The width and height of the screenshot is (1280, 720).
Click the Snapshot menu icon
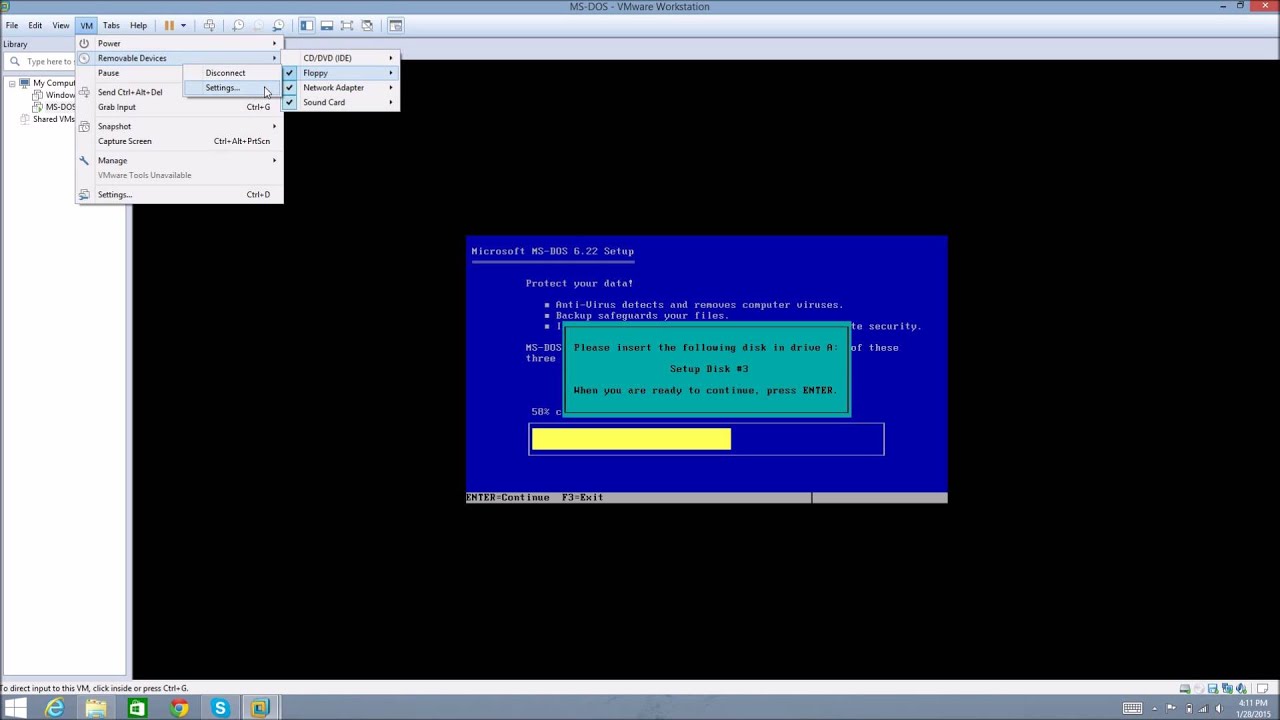[x=85, y=126]
